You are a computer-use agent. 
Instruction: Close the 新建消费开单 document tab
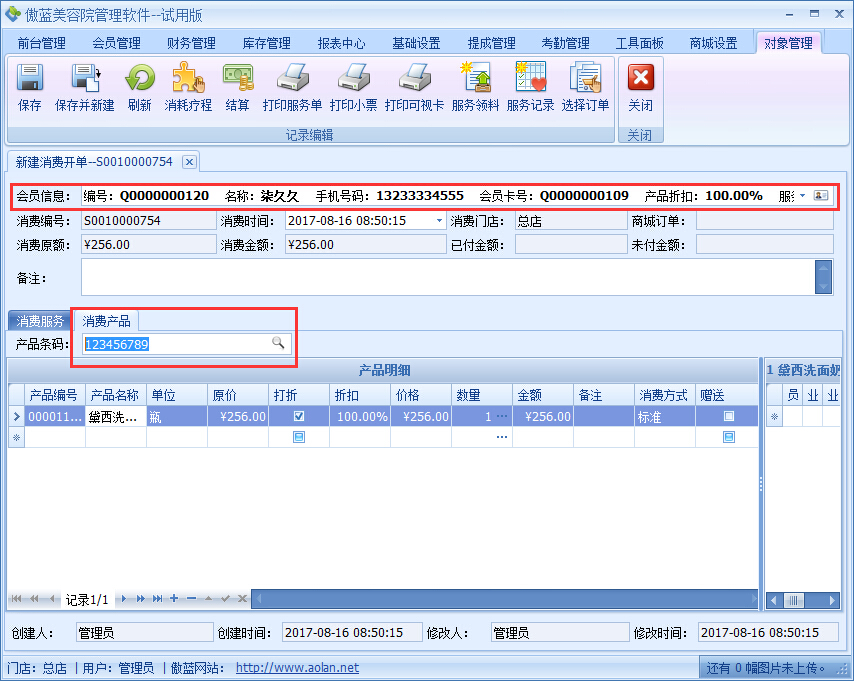189,161
